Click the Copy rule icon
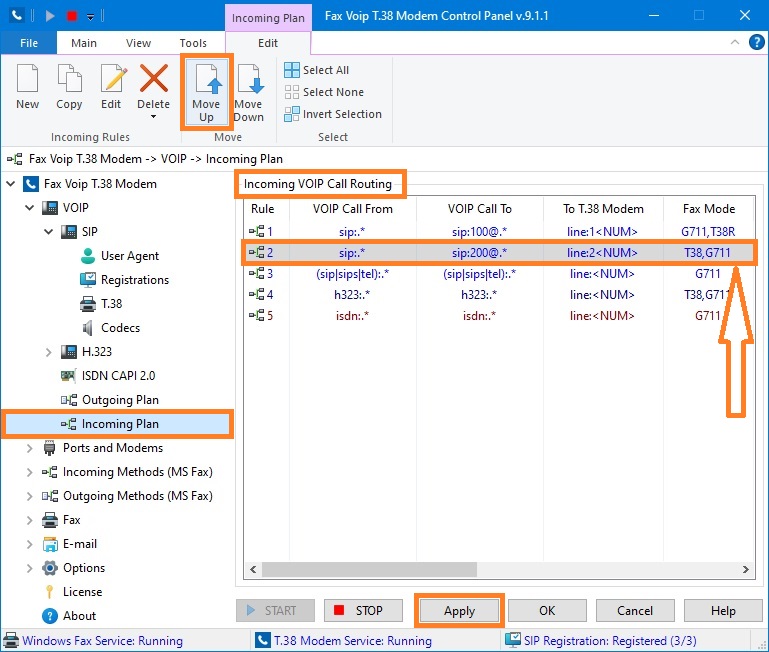The height and width of the screenshot is (652, 769). [69, 78]
